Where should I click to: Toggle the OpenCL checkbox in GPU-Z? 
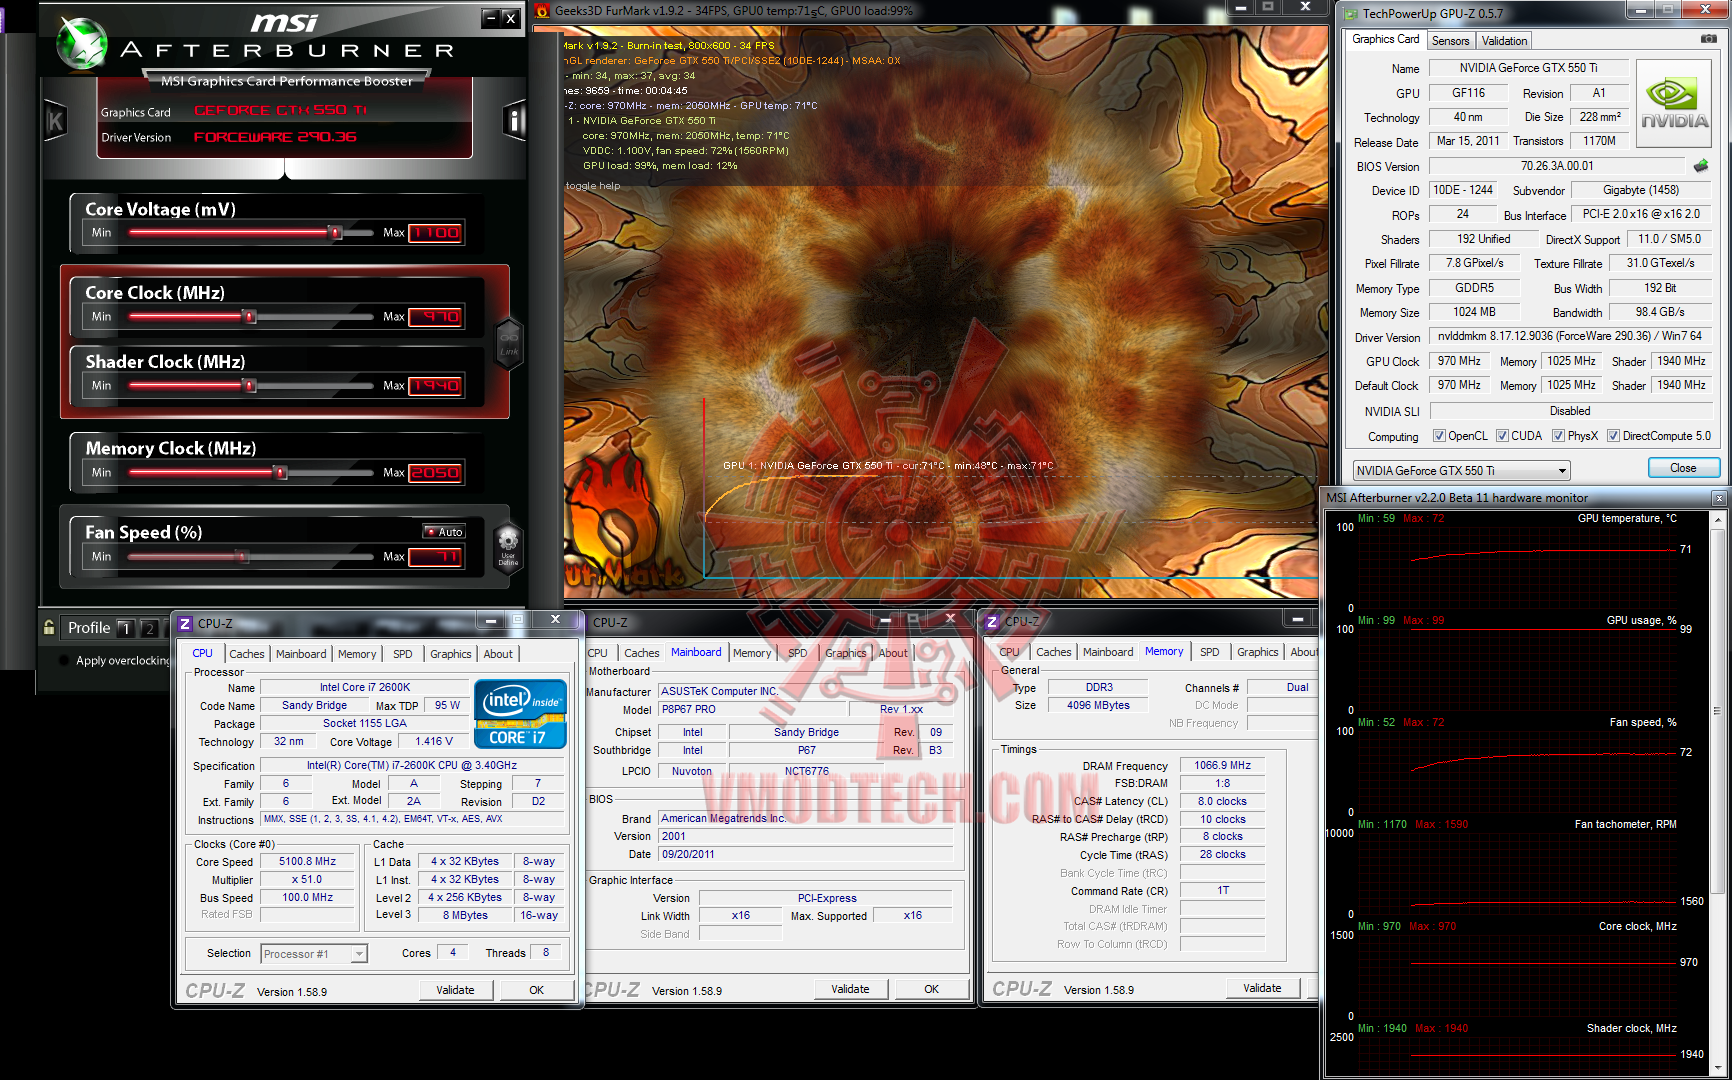pos(1439,436)
